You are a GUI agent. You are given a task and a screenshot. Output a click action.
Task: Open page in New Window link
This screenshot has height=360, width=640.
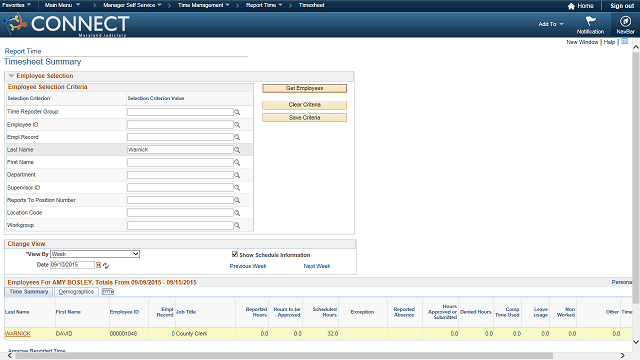pos(582,42)
